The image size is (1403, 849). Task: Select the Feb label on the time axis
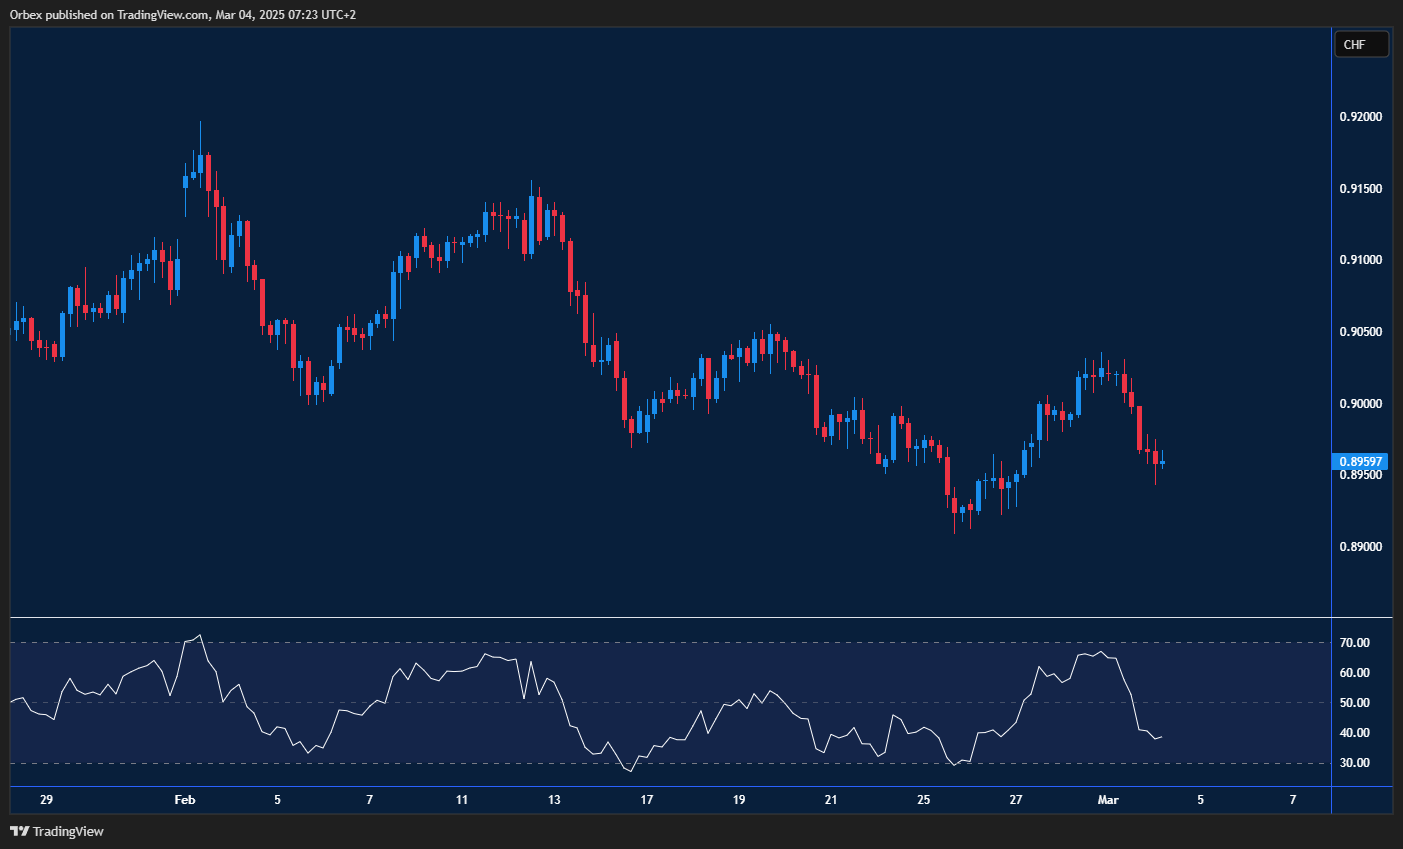tap(184, 800)
